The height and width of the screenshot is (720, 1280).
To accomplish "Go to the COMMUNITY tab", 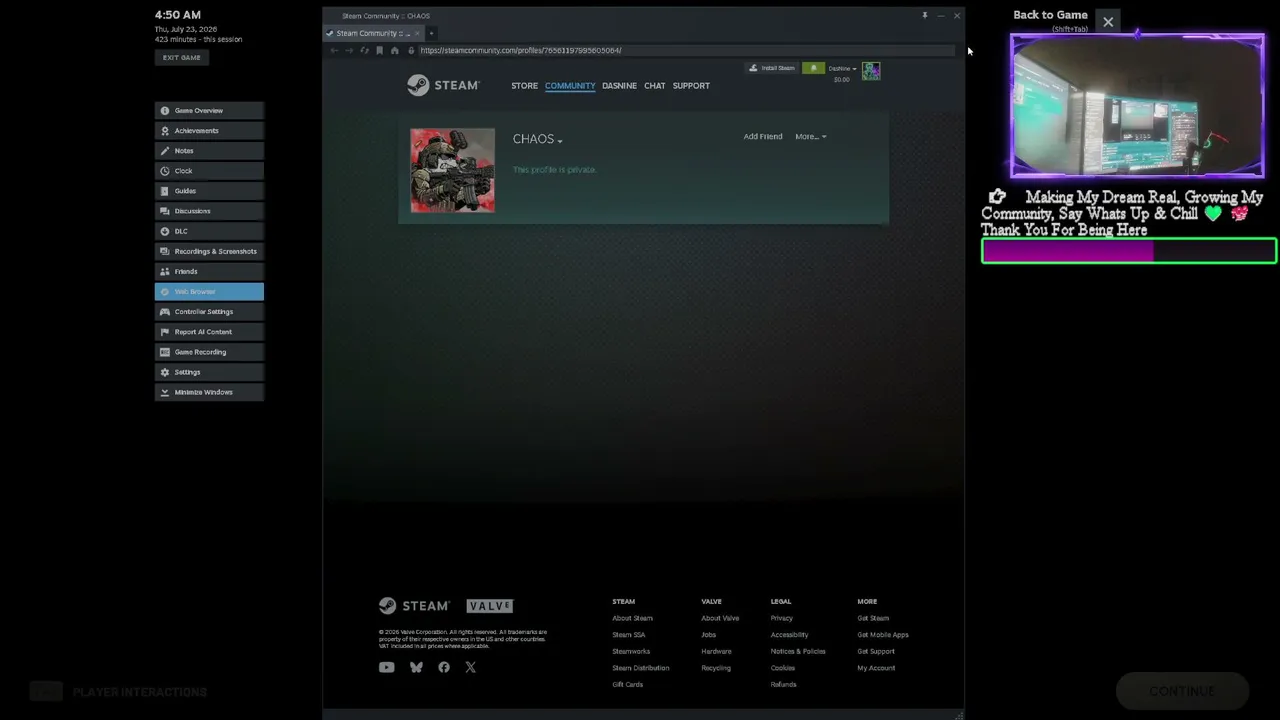I will (570, 86).
